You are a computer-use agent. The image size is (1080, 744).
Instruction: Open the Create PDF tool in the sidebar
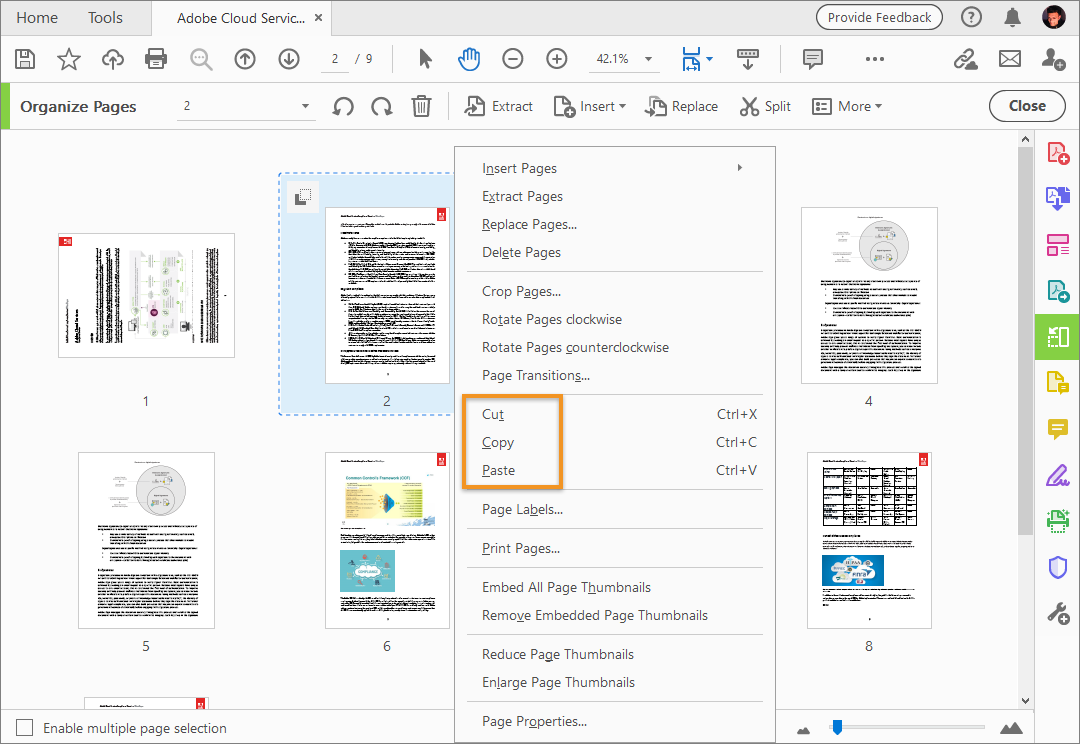click(x=1057, y=152)
